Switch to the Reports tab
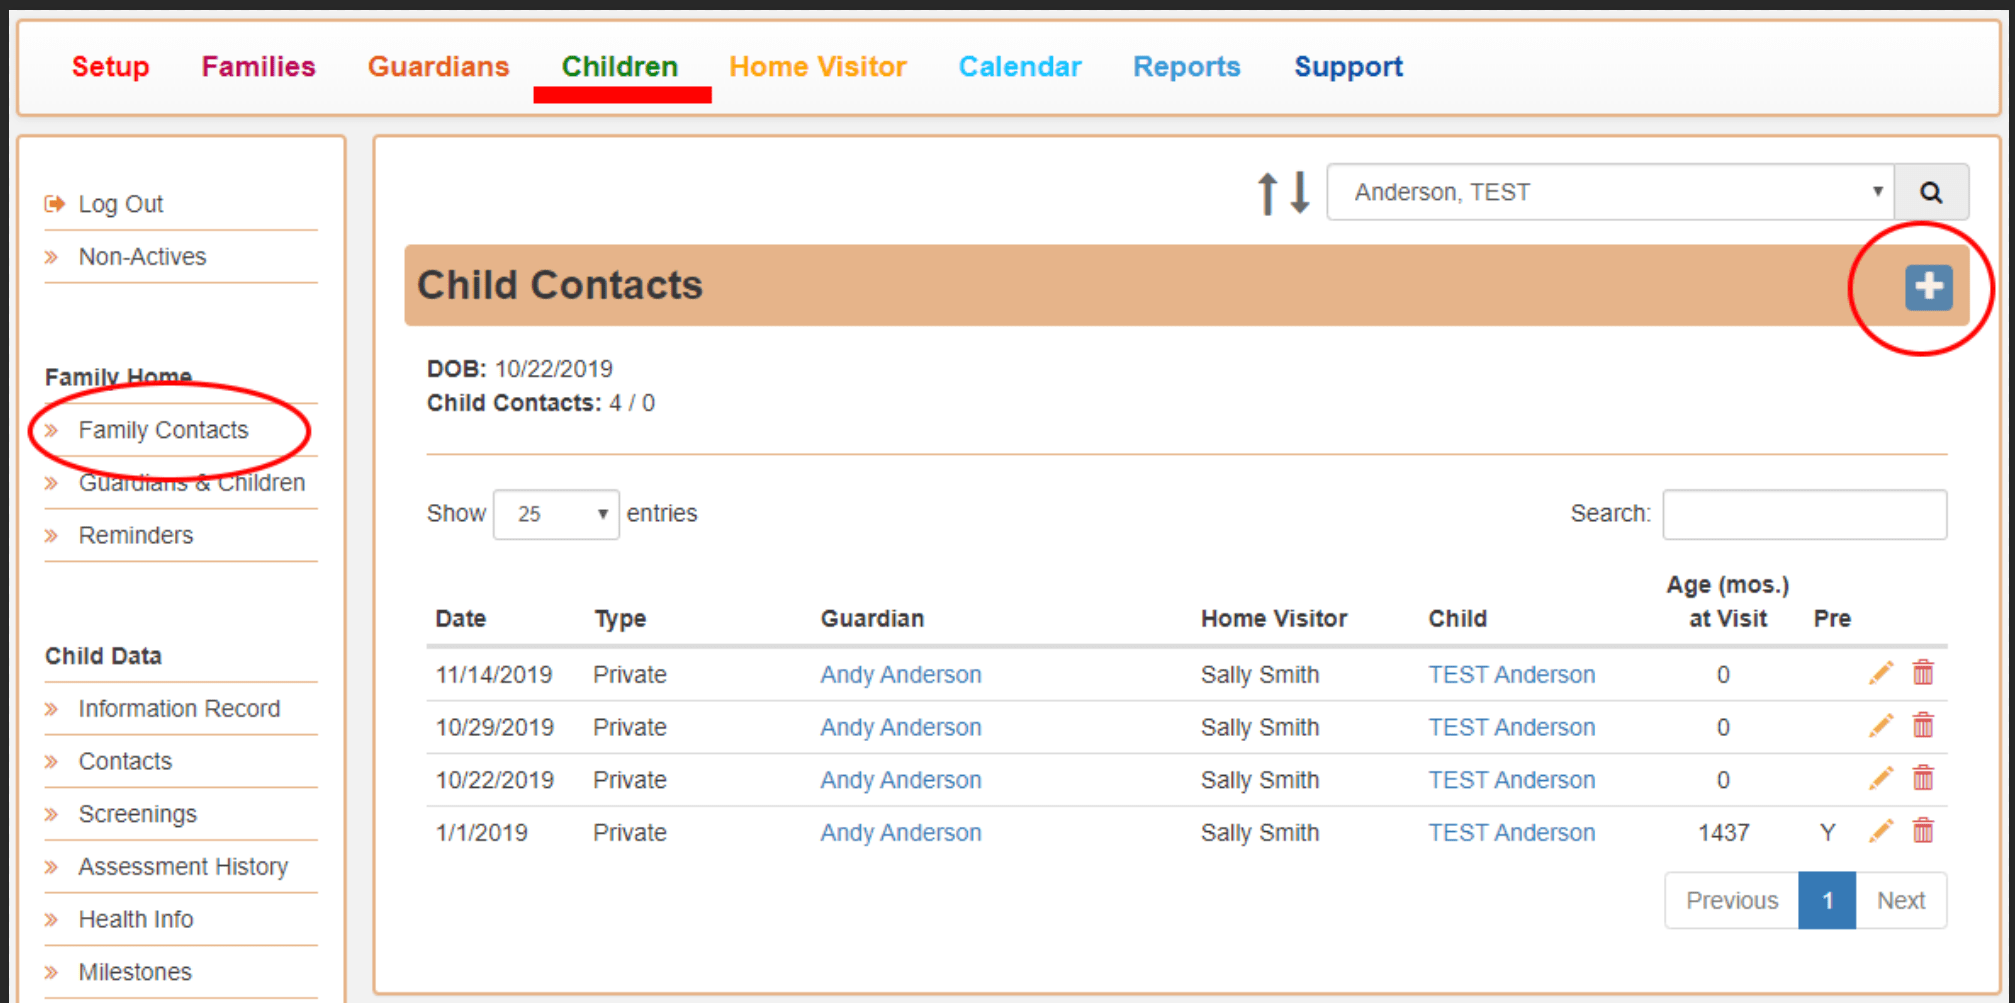The image size is (2015, 1003). [x=1186, y=66]
